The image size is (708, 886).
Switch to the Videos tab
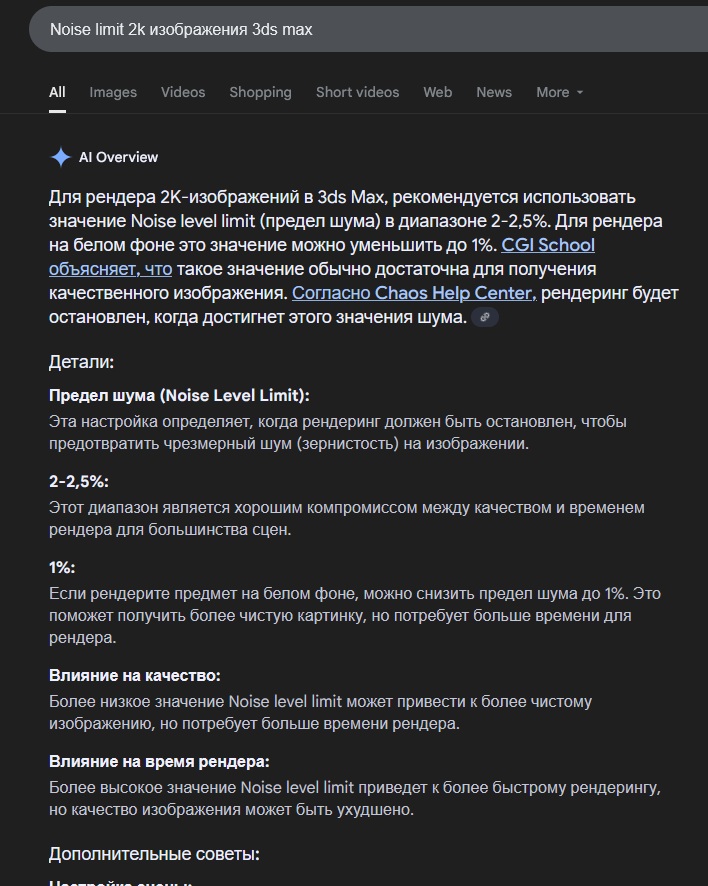(183, 92)
